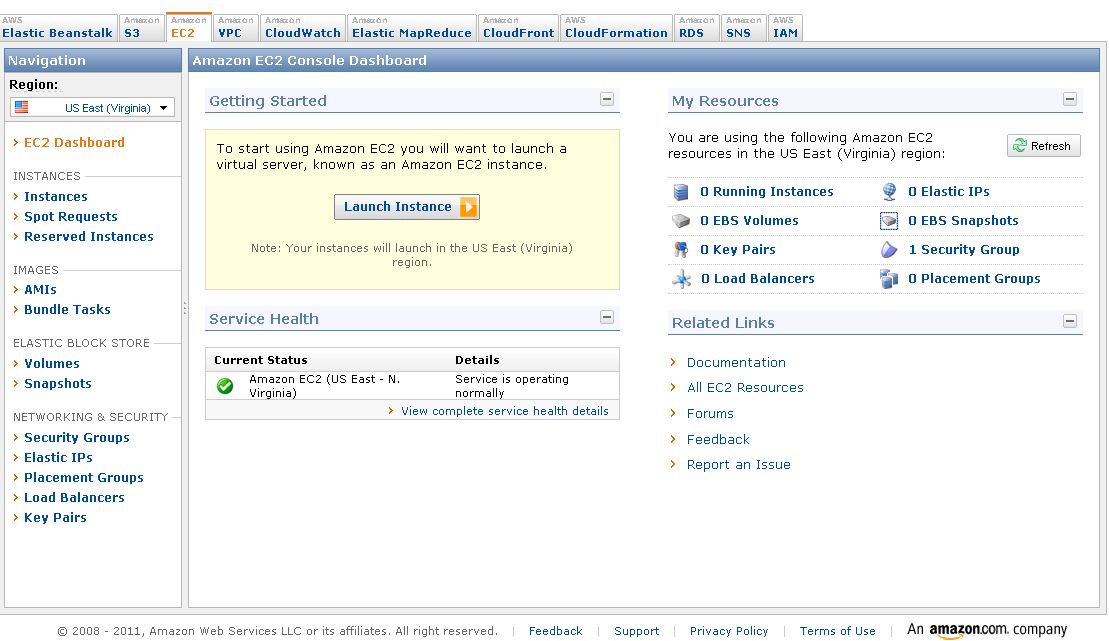Refresh the My Resources list
1109x641 pixels.
(x=1043, y=146)
